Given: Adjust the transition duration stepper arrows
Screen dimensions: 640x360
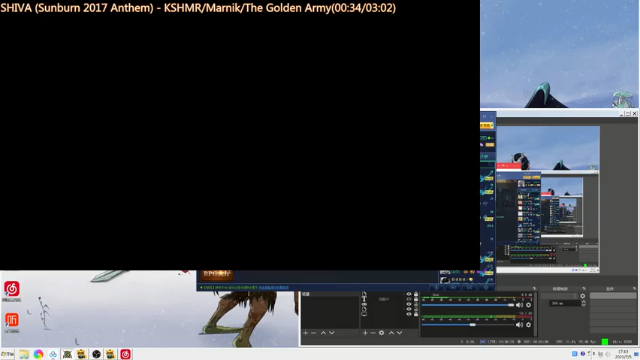Looking at the screenshot, I should 583,303.
